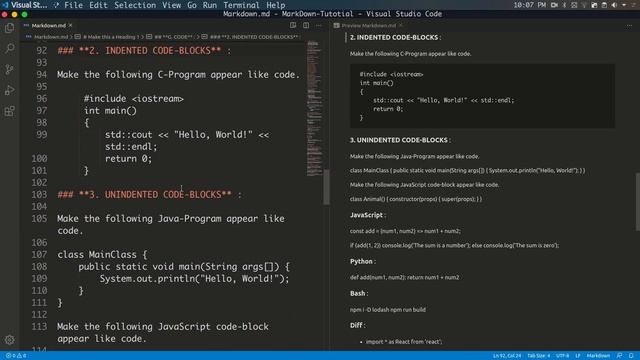The width and height of the screenshot is (640, 360).
Task: Open the Selection menu
Action: coord(135,5)
